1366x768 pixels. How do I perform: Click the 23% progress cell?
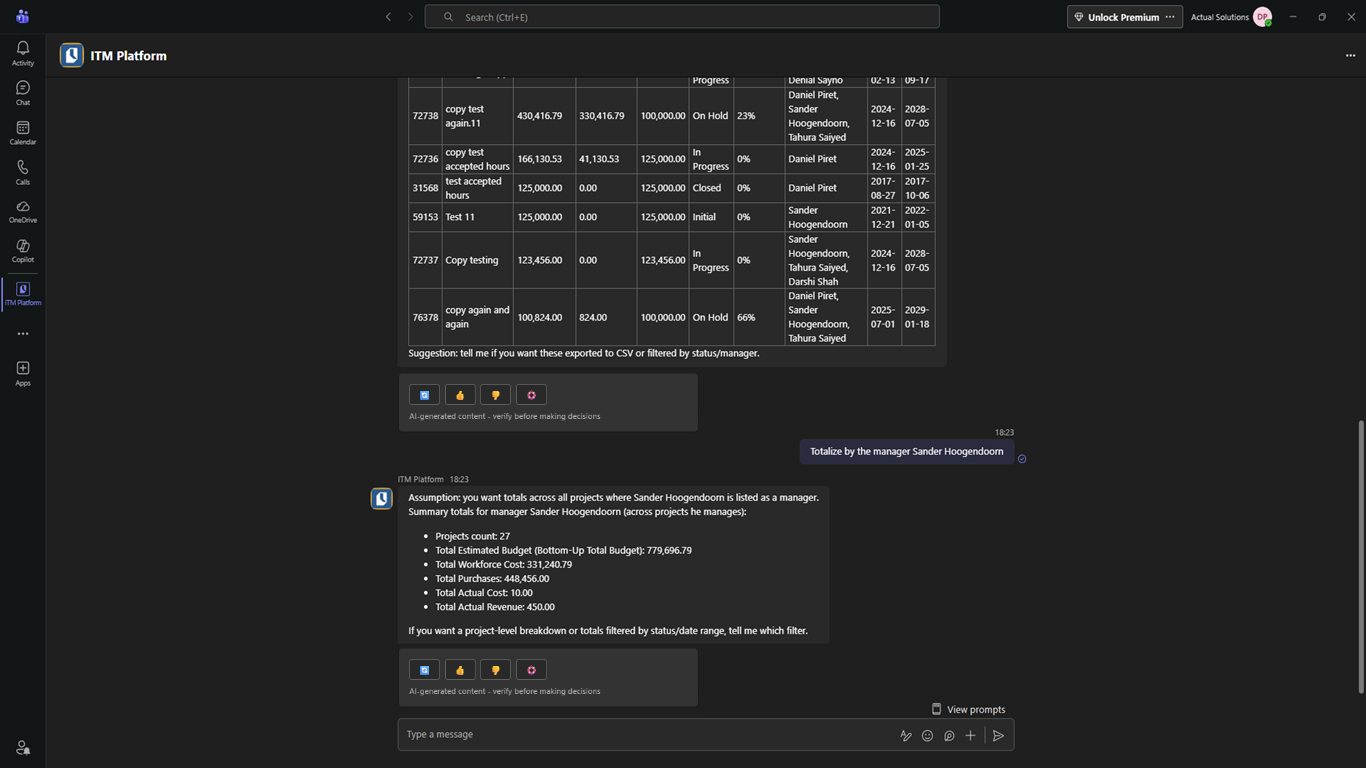click(x=759, y=116)
